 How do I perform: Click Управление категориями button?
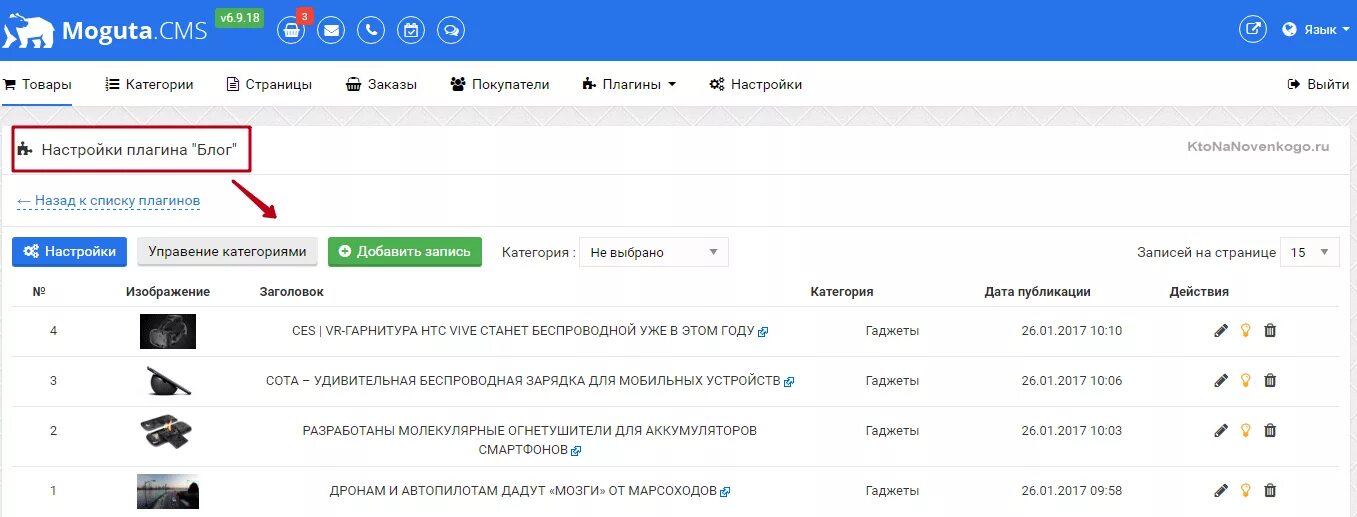[227, 251]
